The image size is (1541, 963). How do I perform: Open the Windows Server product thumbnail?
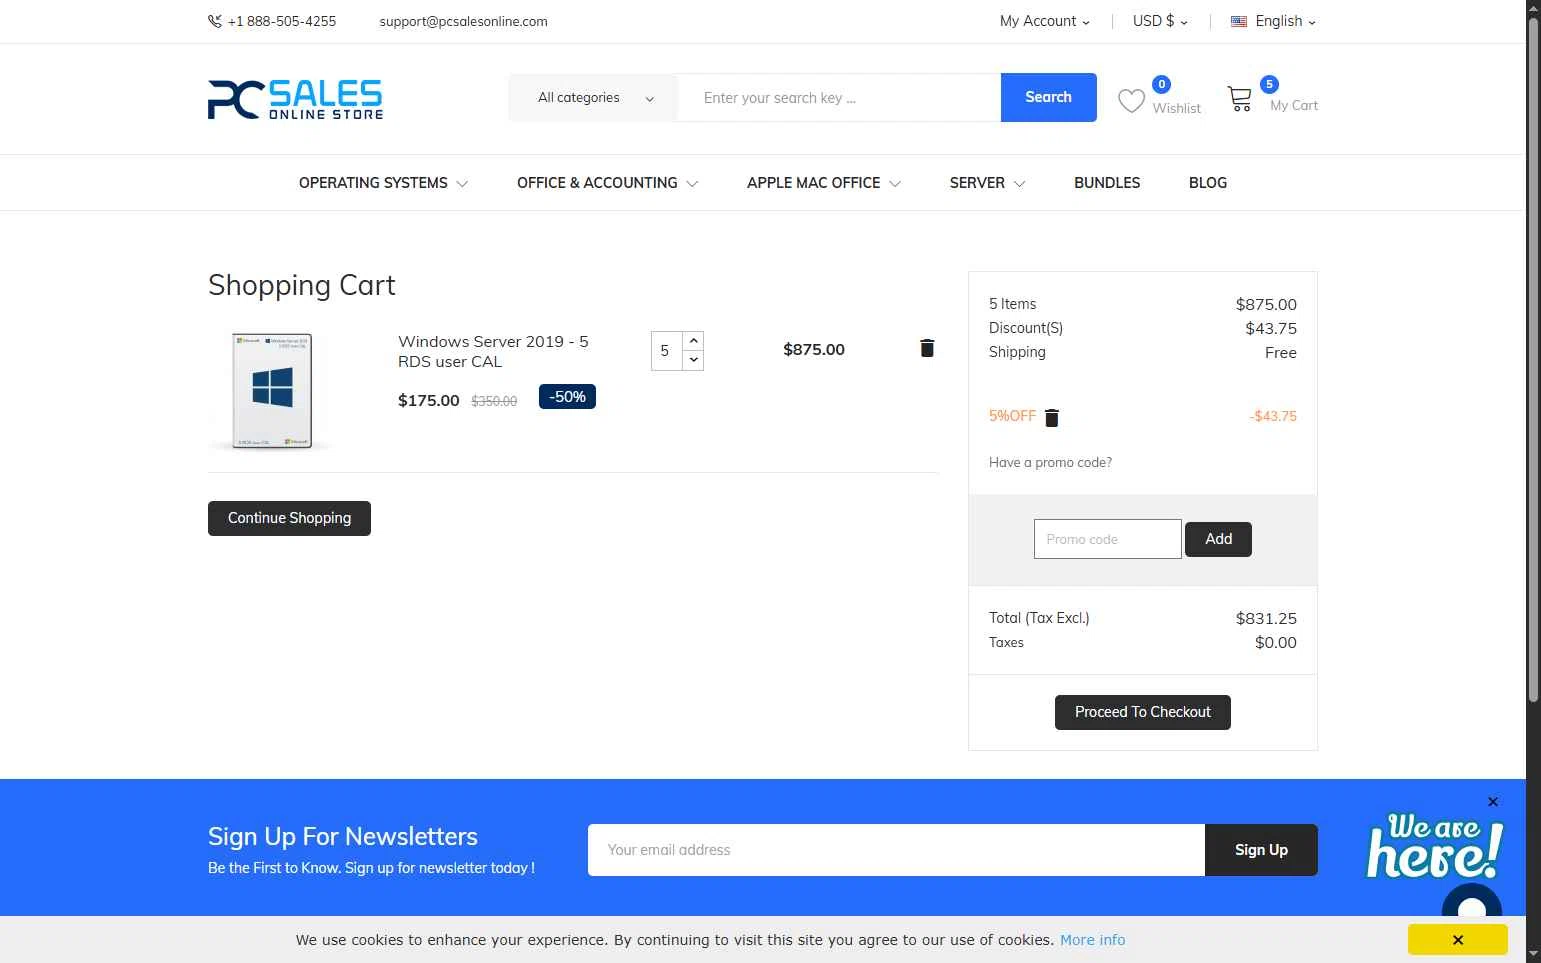[272, 390]
